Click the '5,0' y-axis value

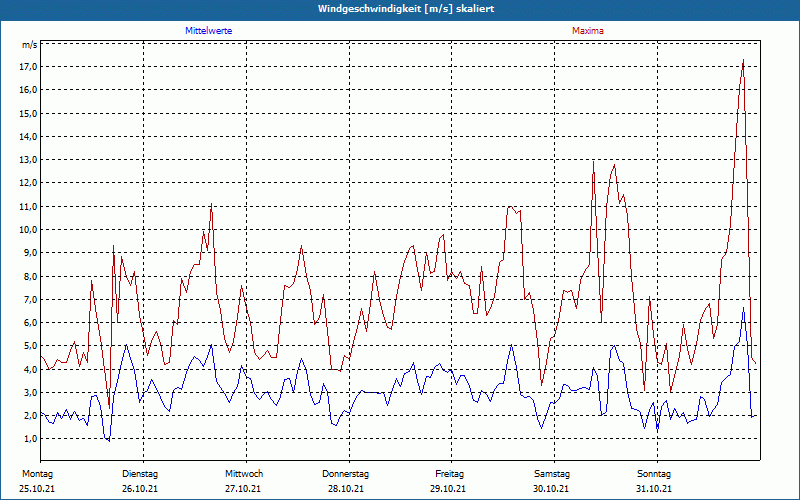click(x=30, y=345)
